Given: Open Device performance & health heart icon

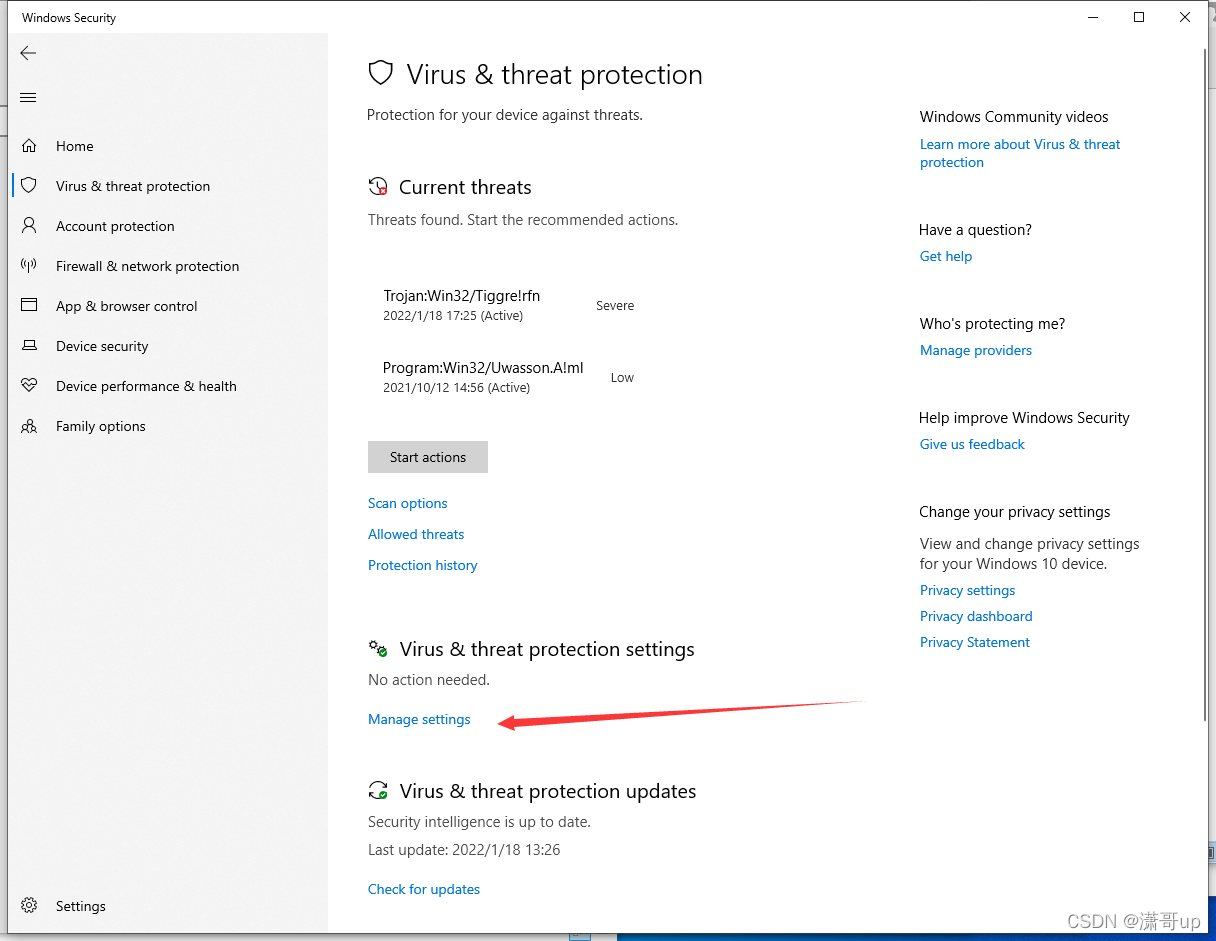Looking at the screenshot, I should 29,386.
